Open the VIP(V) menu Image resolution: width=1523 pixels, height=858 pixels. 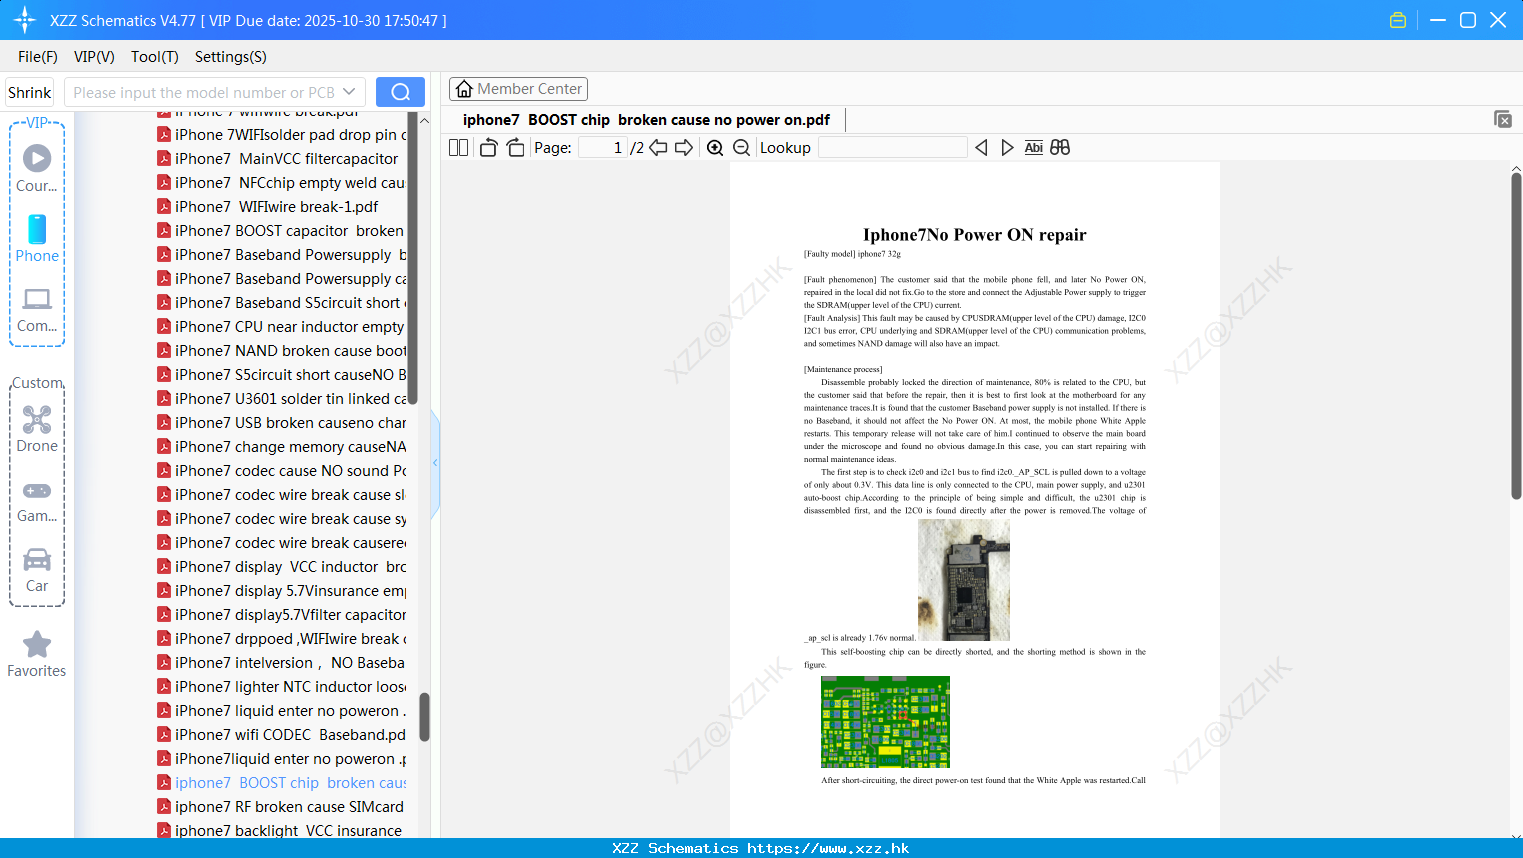[x=94, y=57]
